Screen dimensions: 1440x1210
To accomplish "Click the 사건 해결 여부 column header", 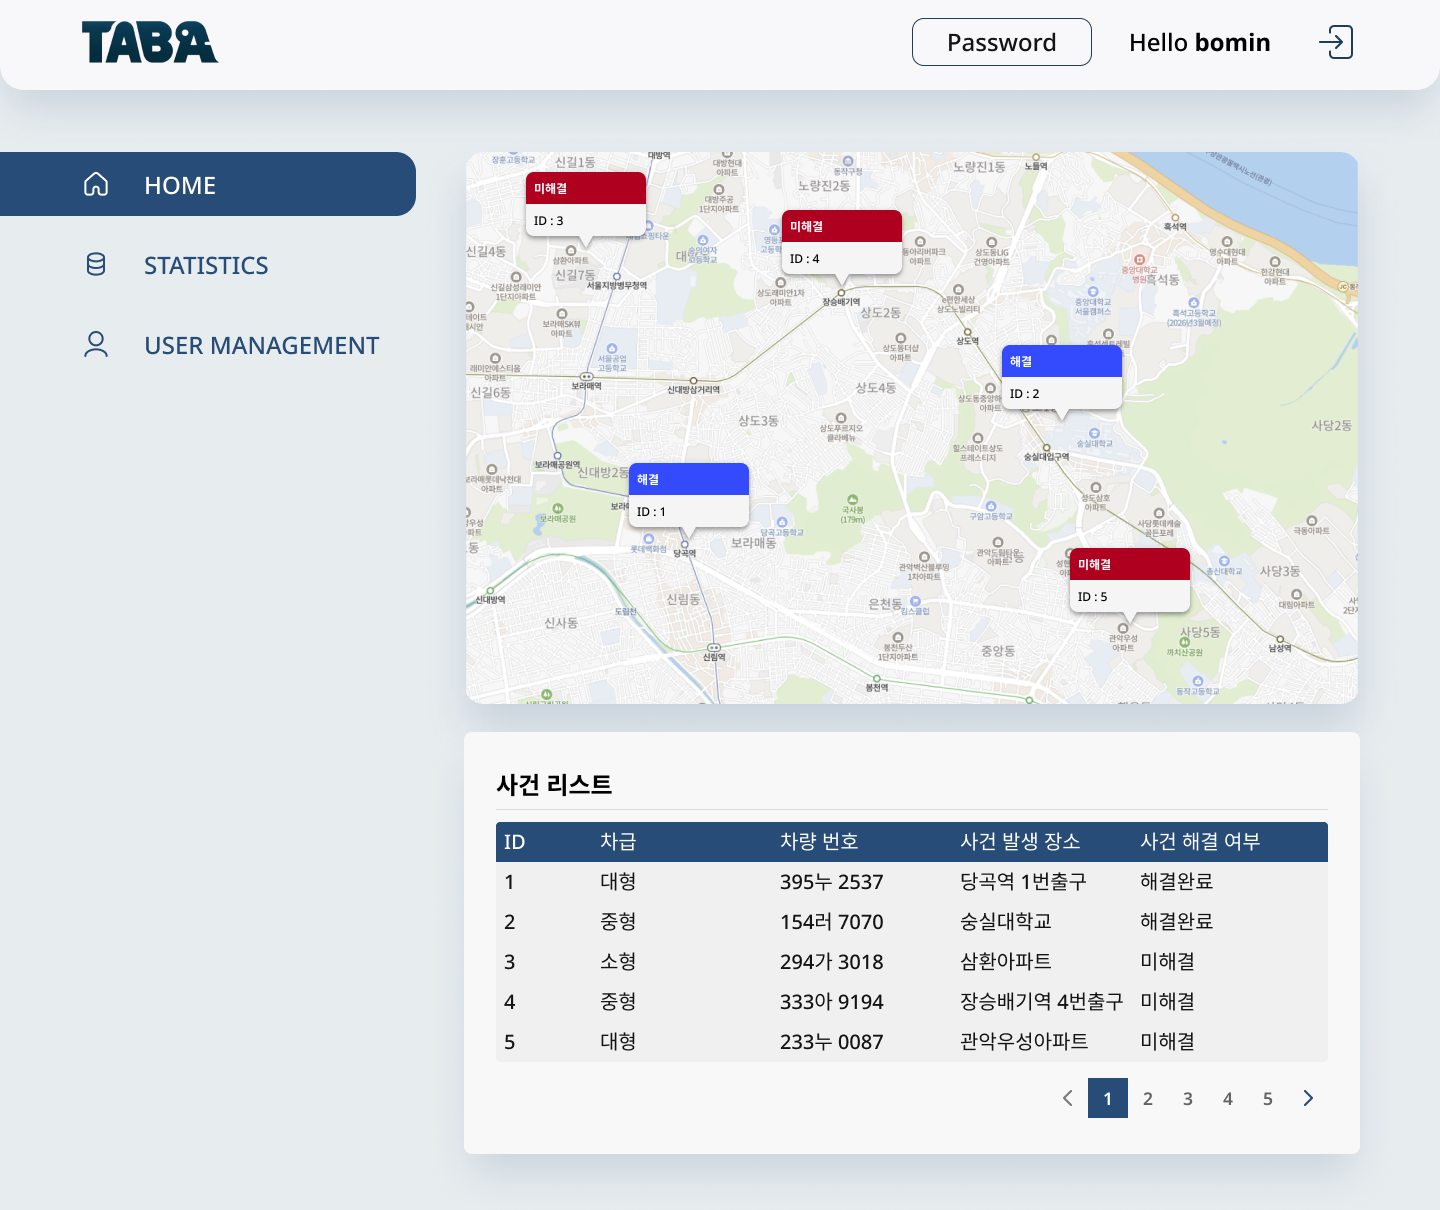I will click(x=1200, y=842).
